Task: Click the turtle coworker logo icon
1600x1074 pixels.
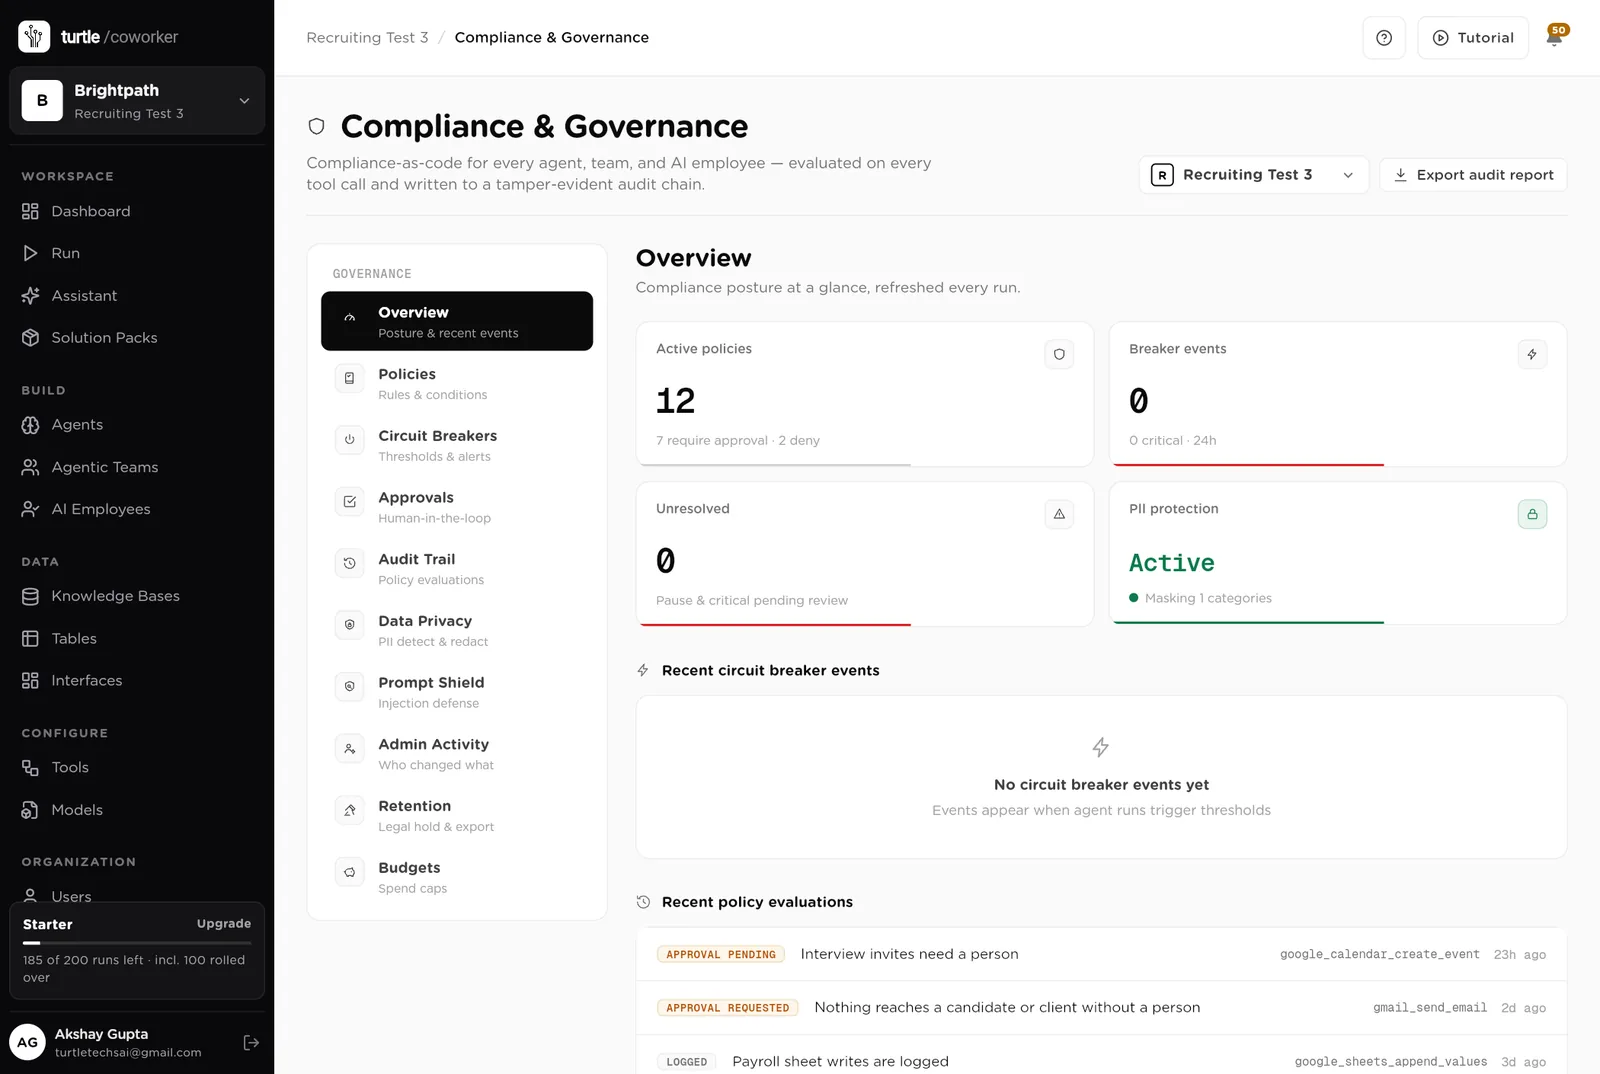Action: coord(34,36)
